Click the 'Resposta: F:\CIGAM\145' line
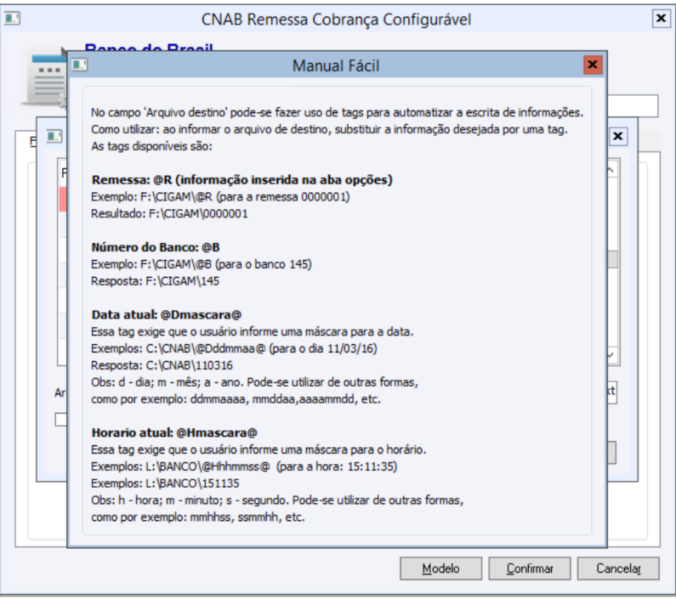Screen dimensions: 676x599 tap(155, 281)
